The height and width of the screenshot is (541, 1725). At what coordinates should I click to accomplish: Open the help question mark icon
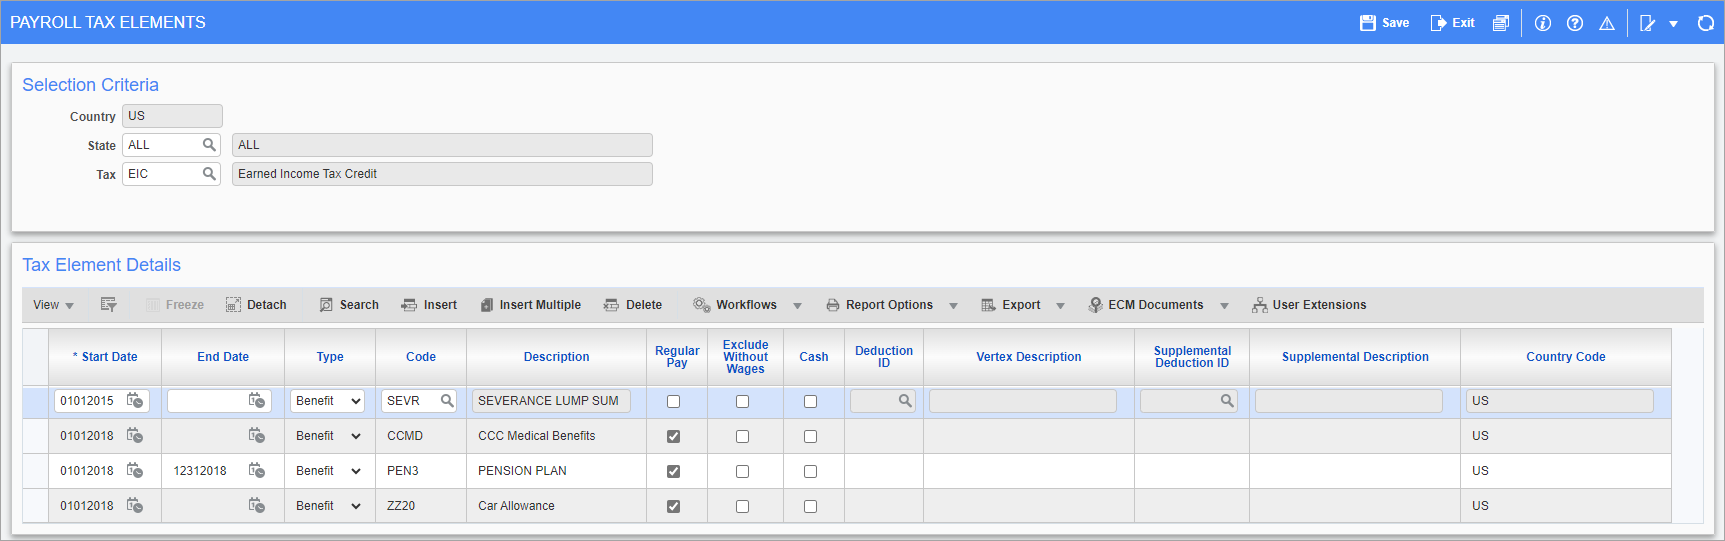[1575, 23]
